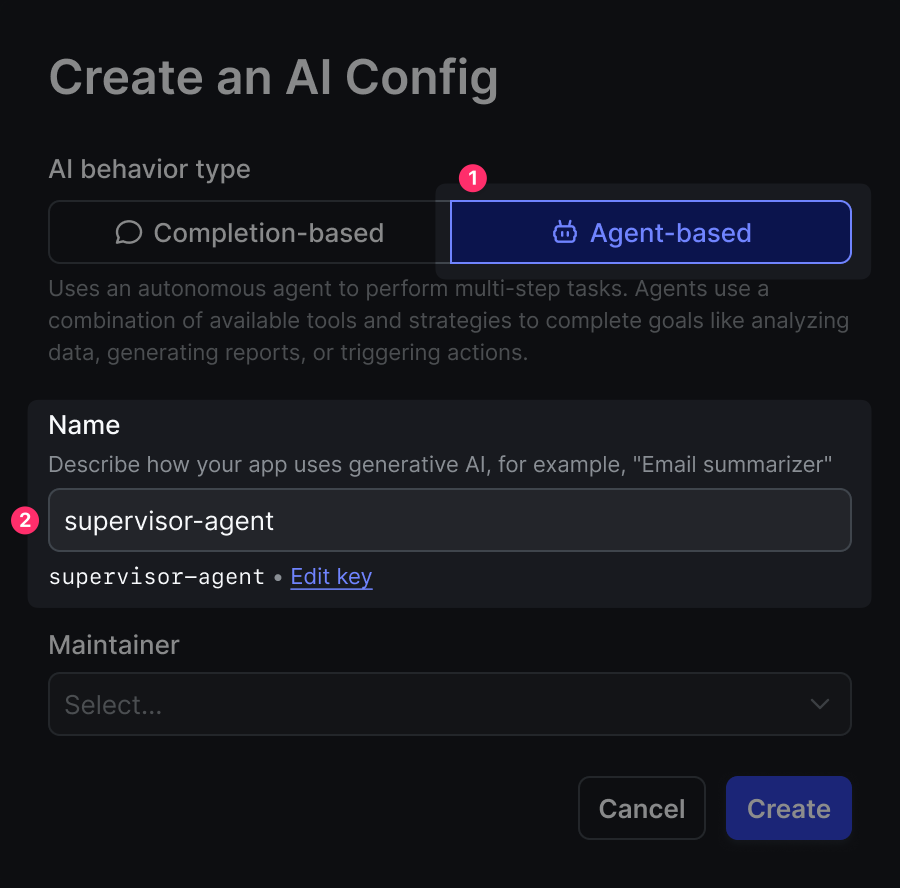Click the Name field label

(84, 425)
